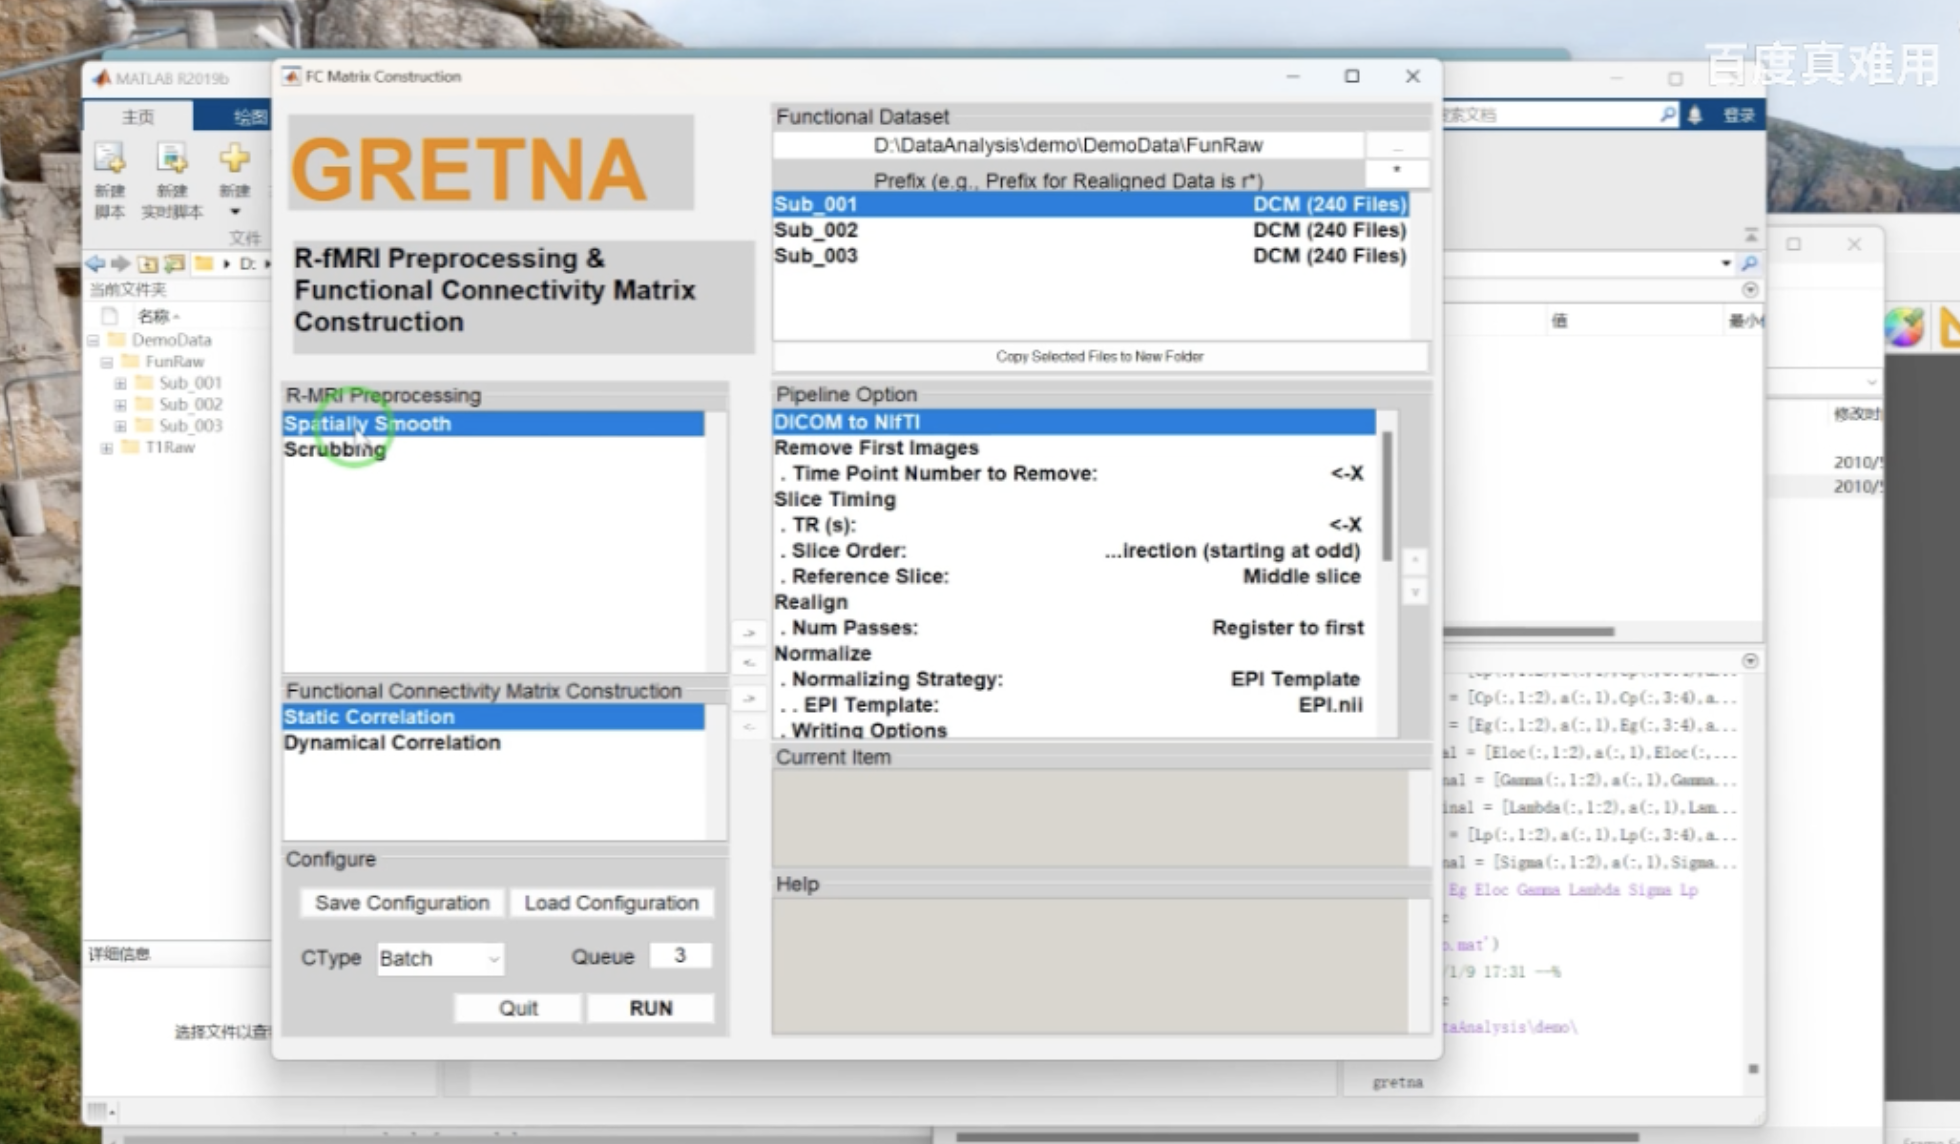Click the up-one-folder icon in MATLAB toolbar
The image size is (1960, 1144).
[148, 264]
